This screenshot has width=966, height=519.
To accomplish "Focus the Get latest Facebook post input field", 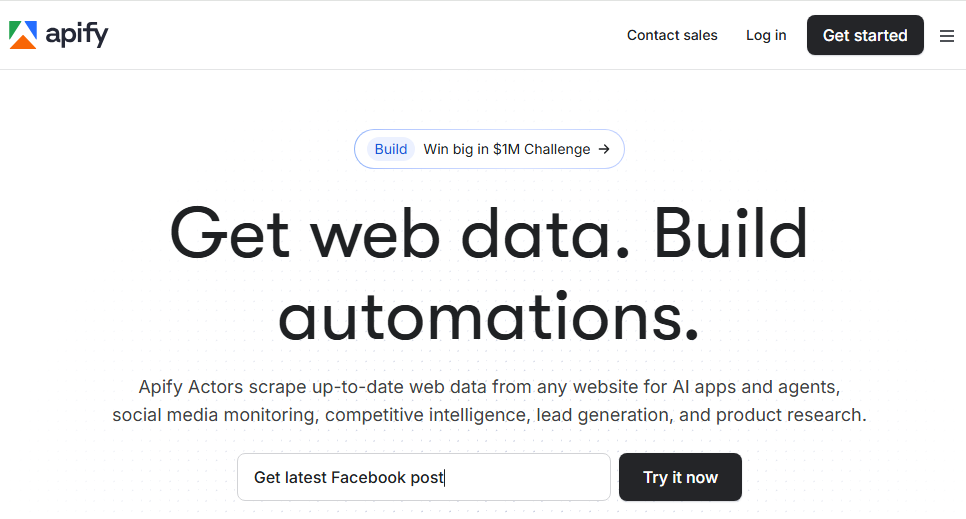I will (423, 477).
